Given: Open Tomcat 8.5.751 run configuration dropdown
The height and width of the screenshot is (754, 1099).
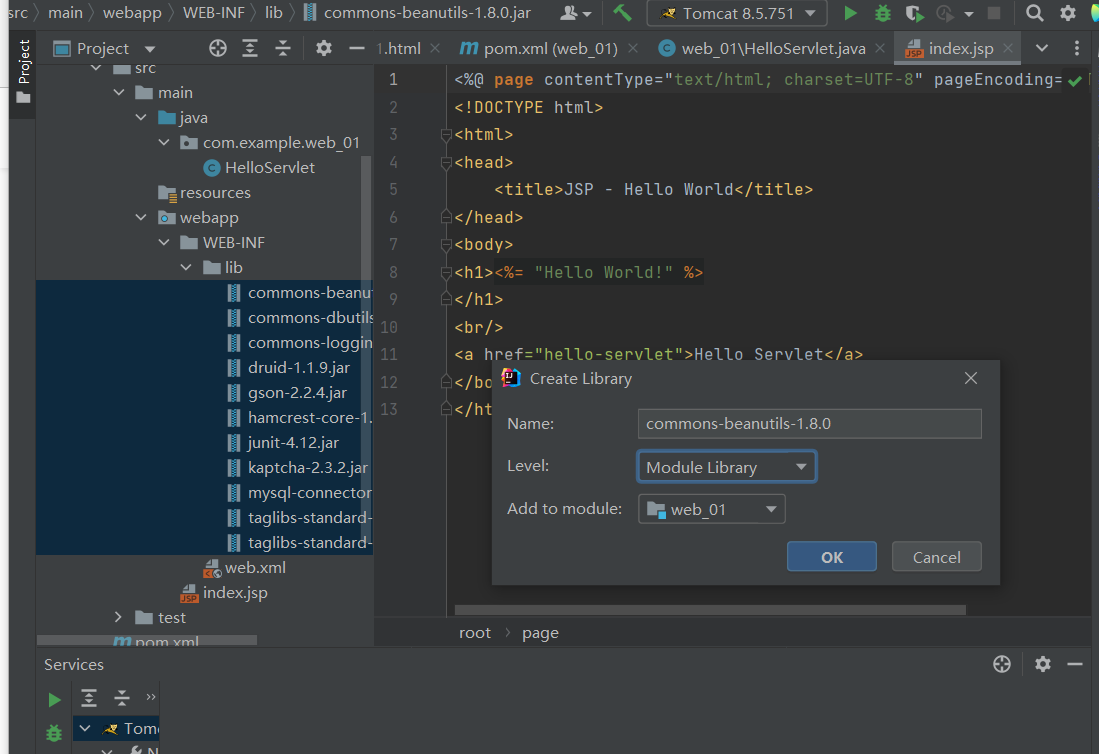Looking at the screenshot, I should 737,13.
